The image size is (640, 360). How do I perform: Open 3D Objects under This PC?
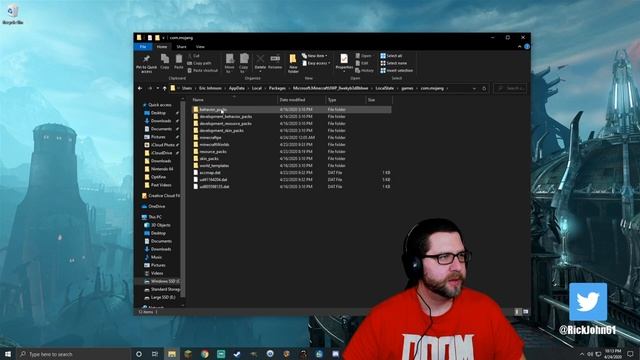pyautogui.click(x=160, y=225)
